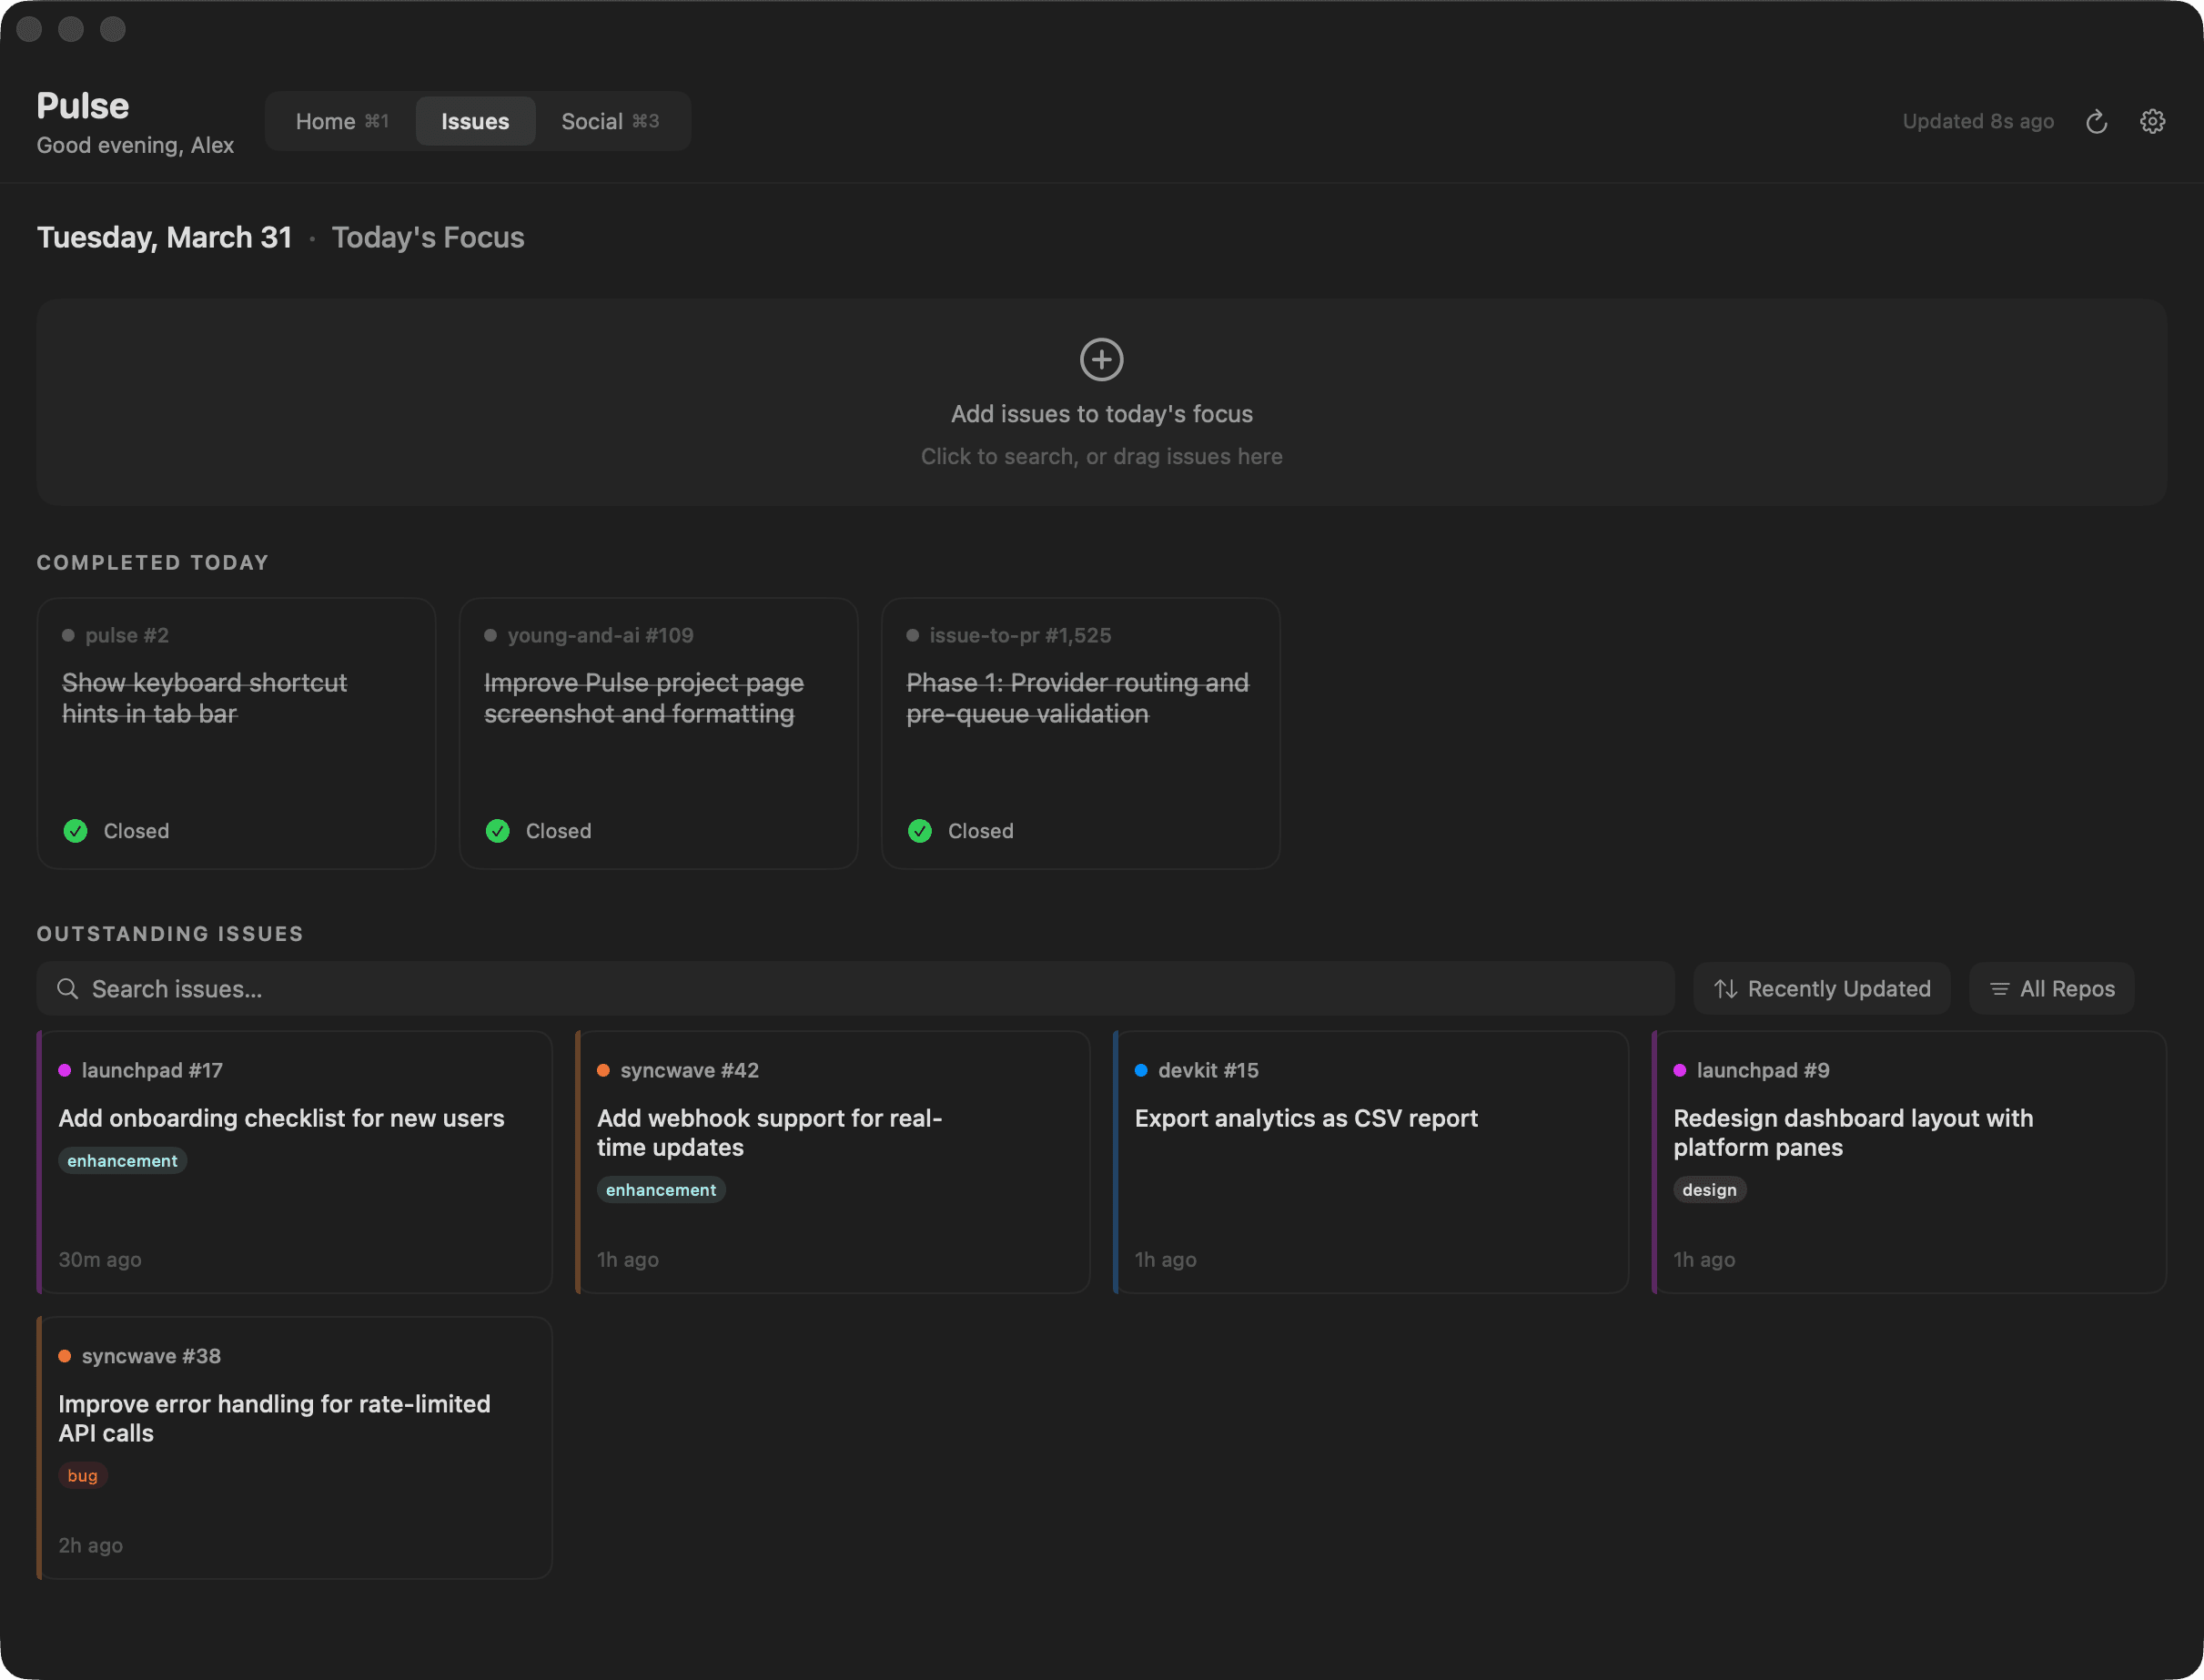Click the '2h ago' timestamp on syncwave #38
The width and height of the screenshot is (2204, 1680).
[90, 1545]
